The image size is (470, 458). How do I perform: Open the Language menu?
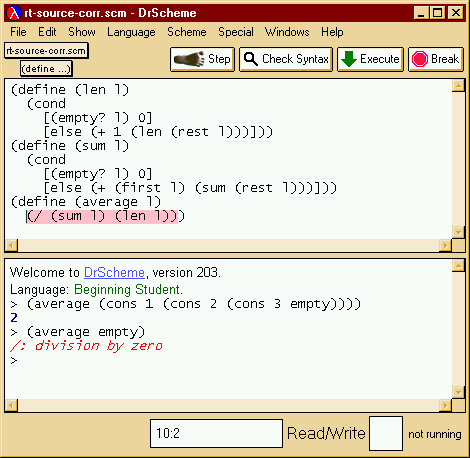pyautogui.click(x=131, y=32)
